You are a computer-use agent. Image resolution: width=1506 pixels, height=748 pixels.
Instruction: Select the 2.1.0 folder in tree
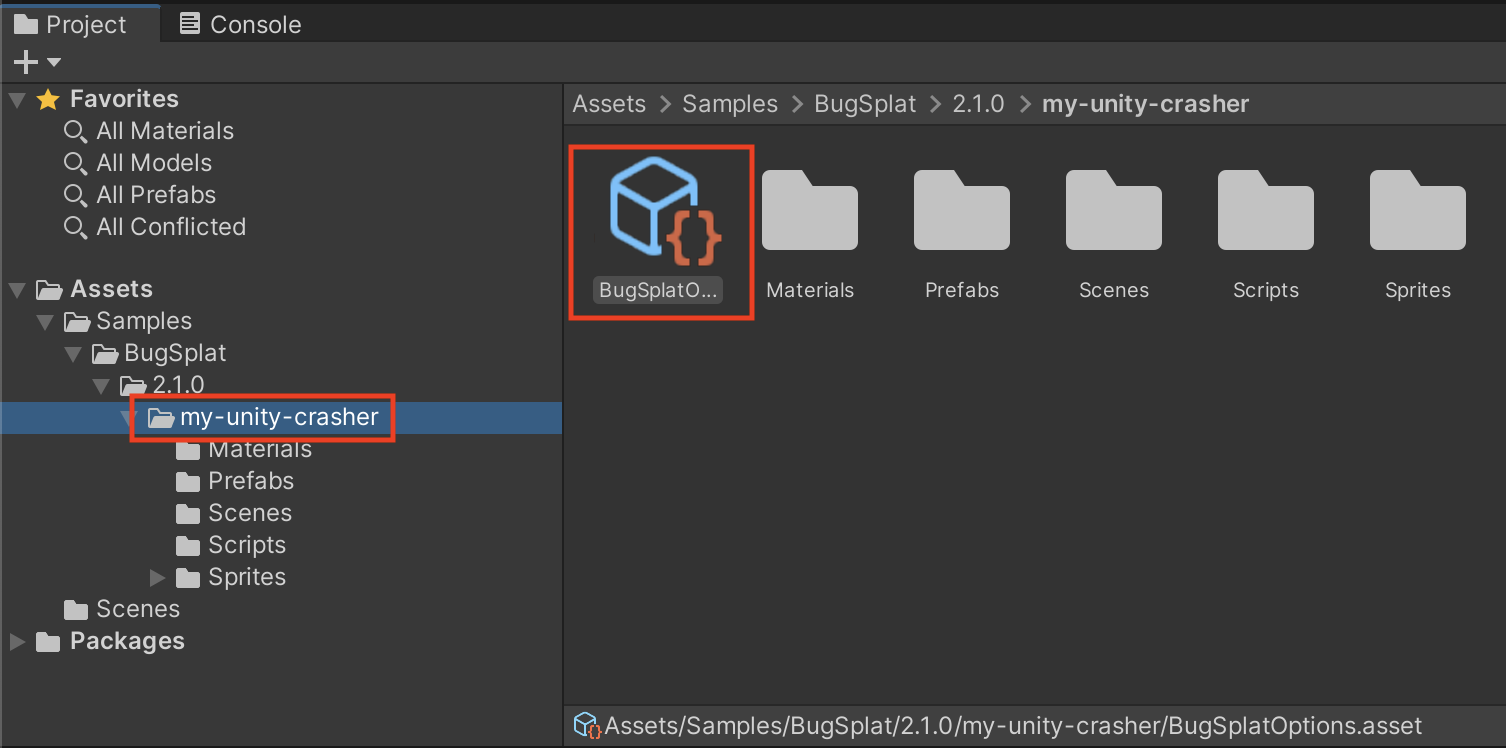(178, 385)
